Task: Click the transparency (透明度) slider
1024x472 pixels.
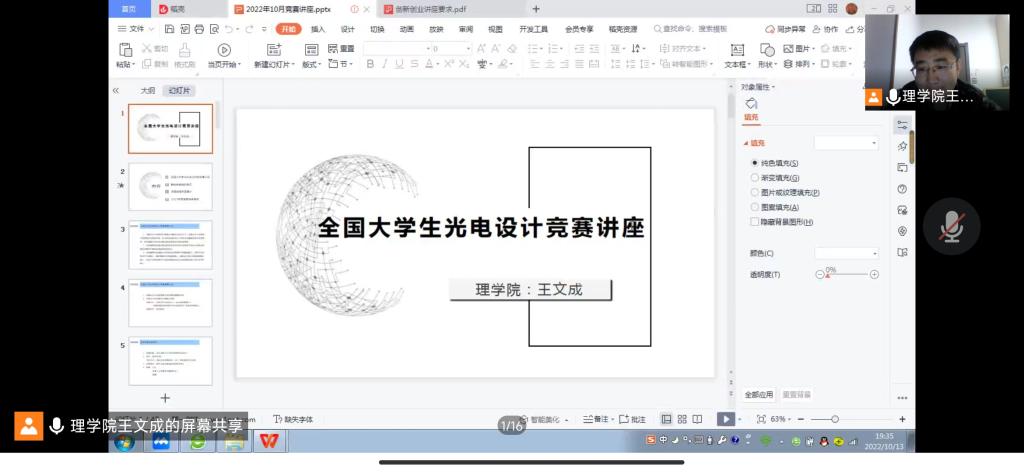Action: [x=848, y=274]
